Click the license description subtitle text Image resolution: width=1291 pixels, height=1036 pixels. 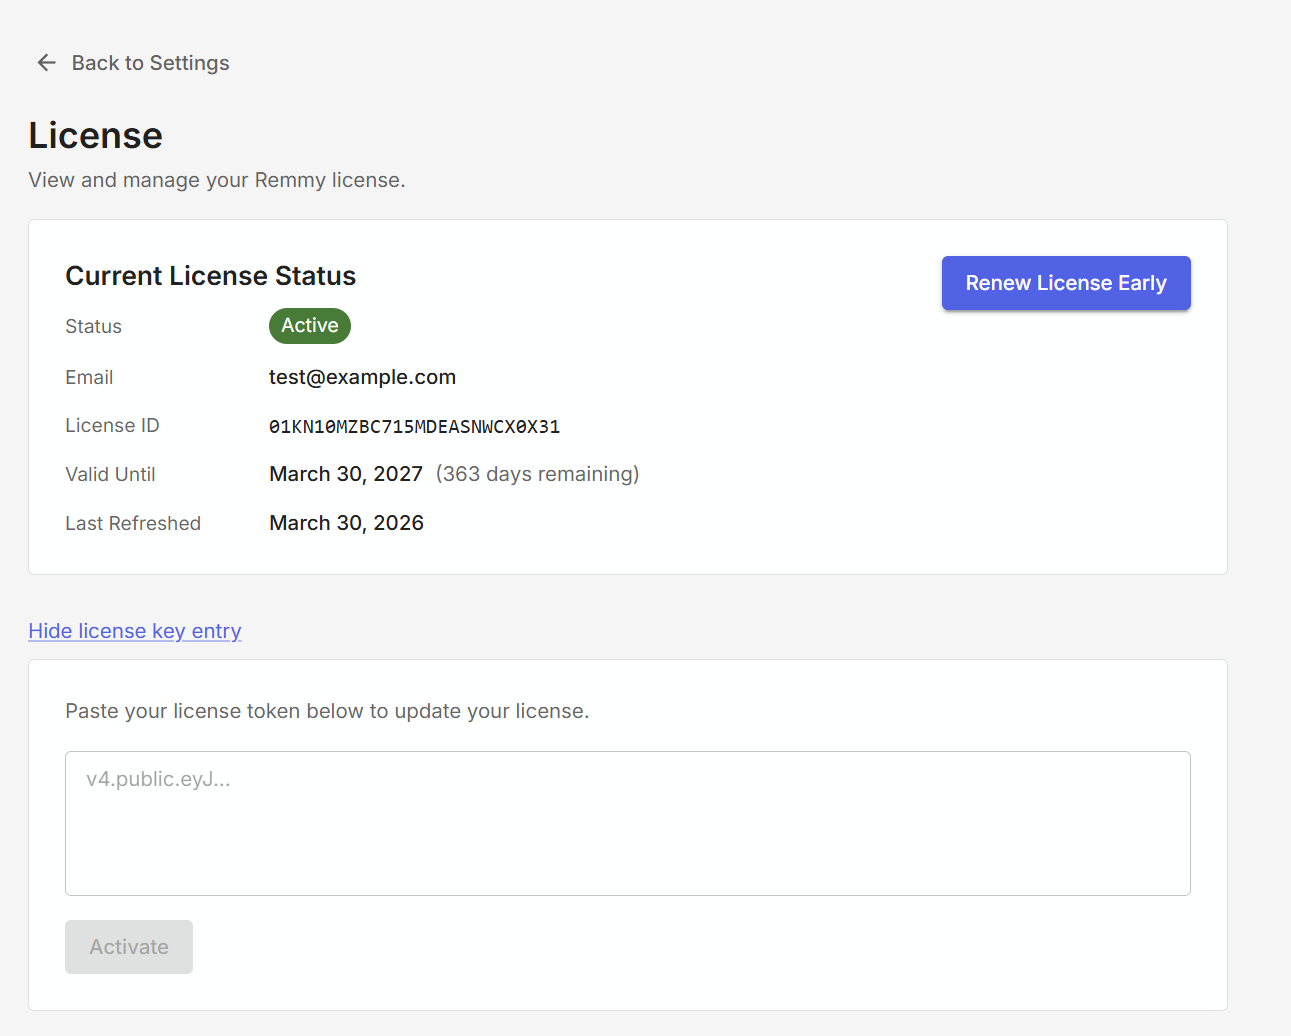(217, 180)
